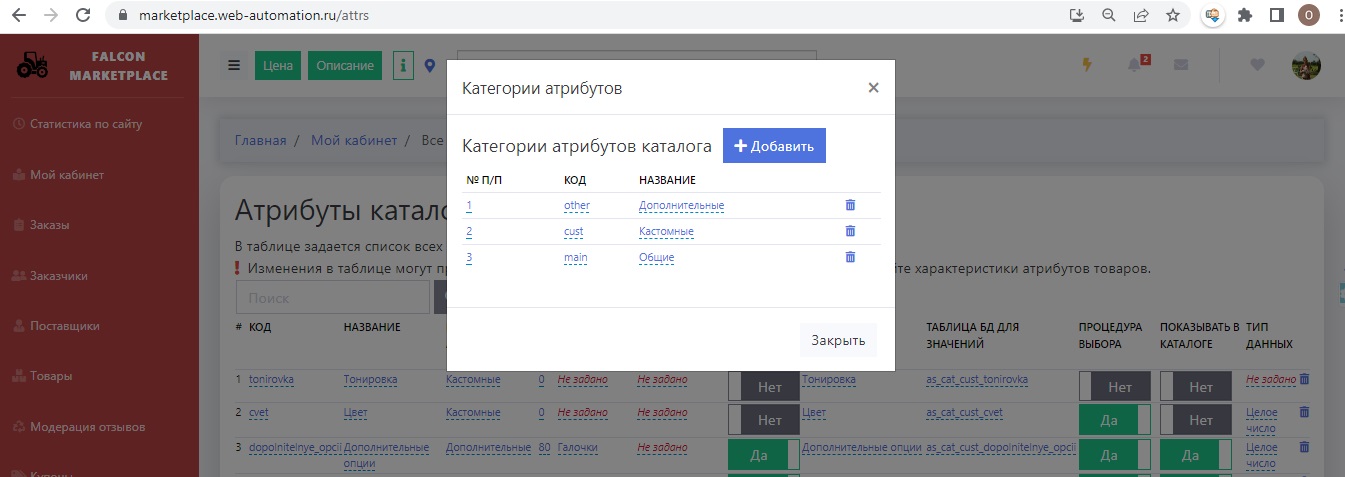Open the notifications bell icon
The image size is (1345, 477).
coord(1134,65)
